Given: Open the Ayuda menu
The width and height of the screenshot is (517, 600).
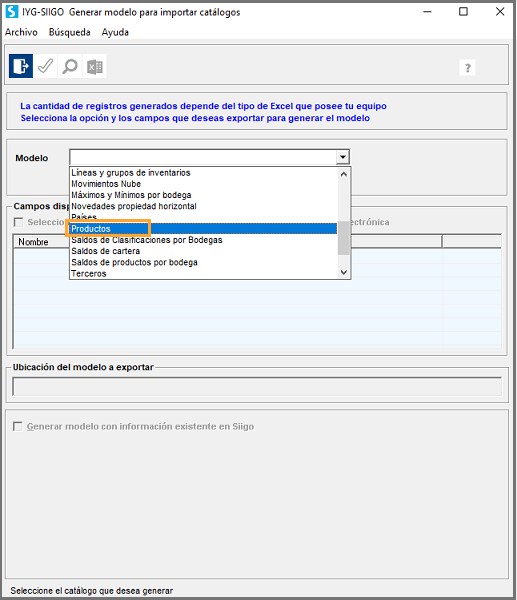Looking at the screenshot, I should pyautogui.click(x=115, y=32).
